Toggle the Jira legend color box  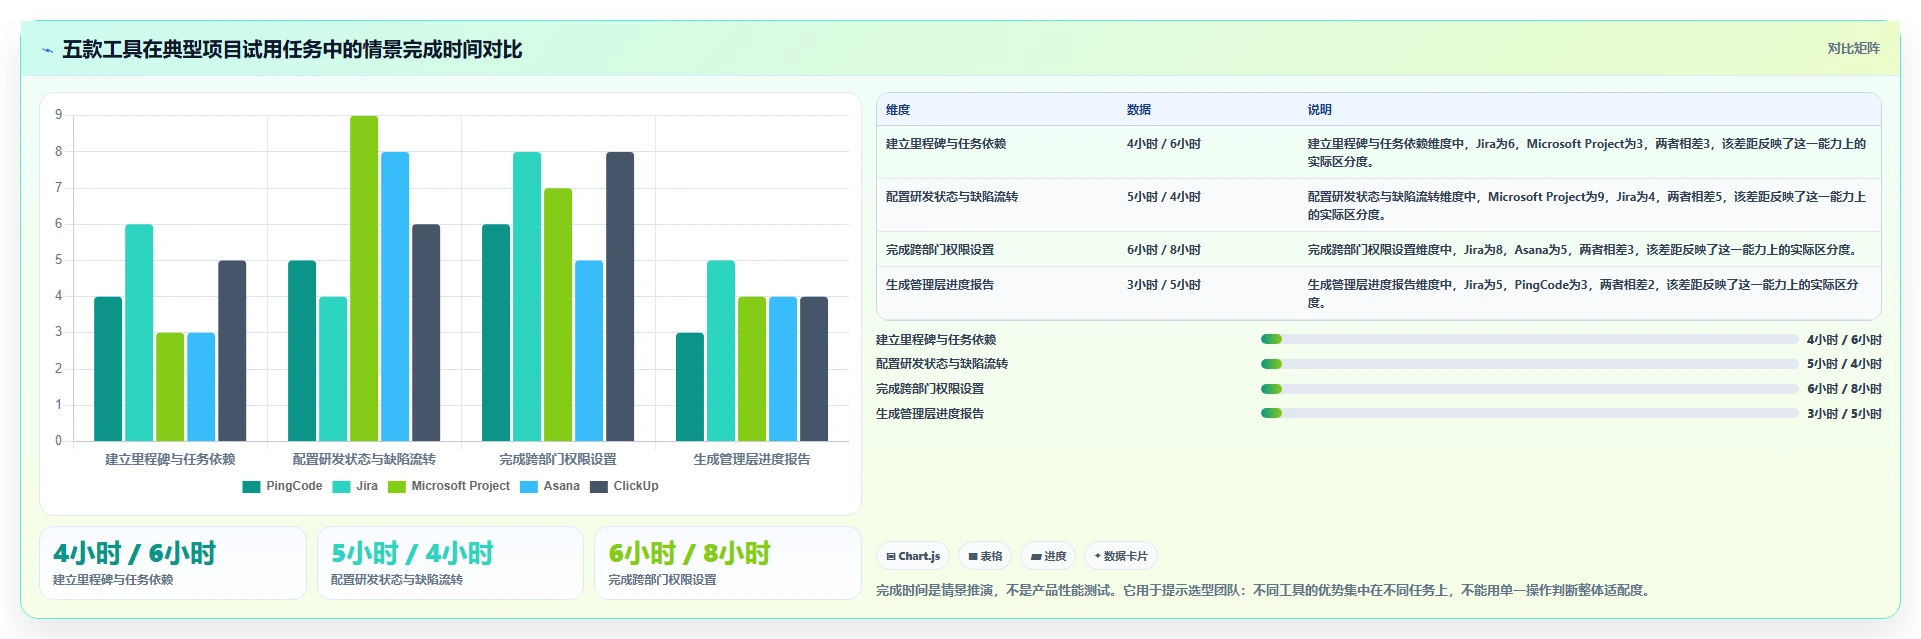[341, 486]
